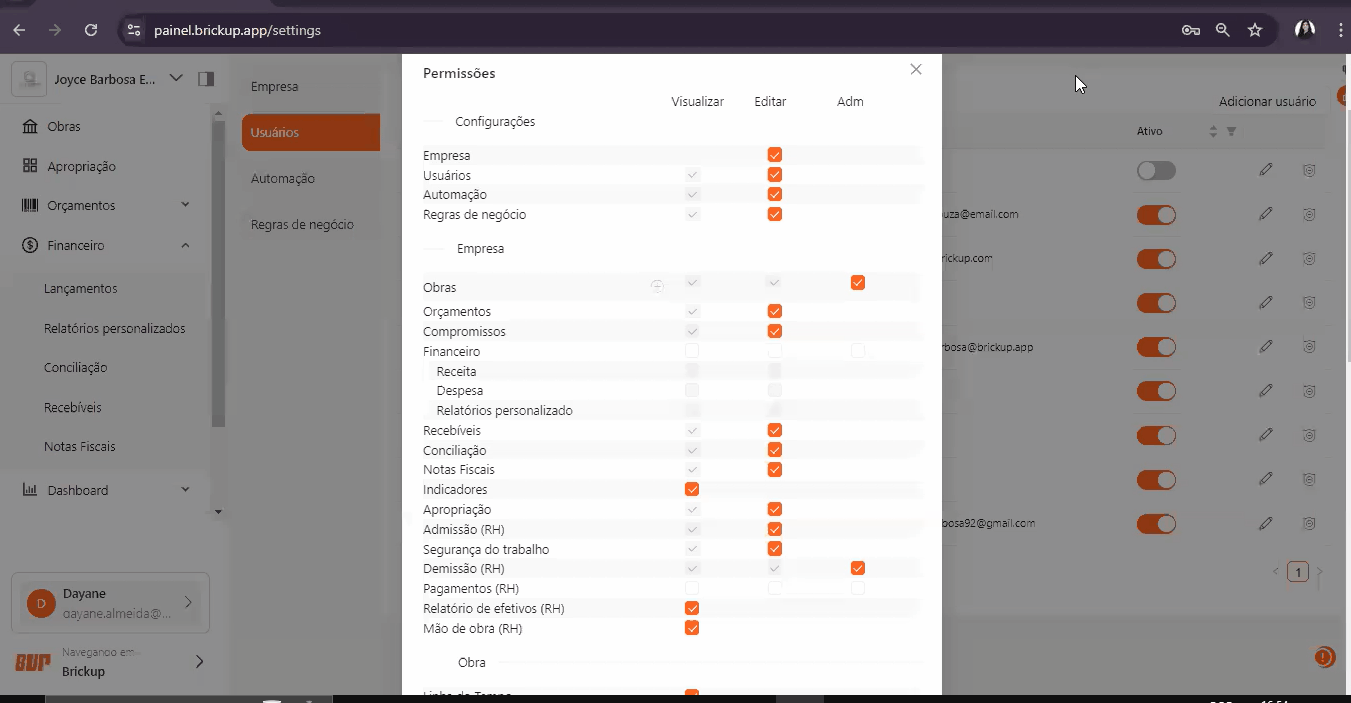Collapse the Financeiro sidebar section

185,245
